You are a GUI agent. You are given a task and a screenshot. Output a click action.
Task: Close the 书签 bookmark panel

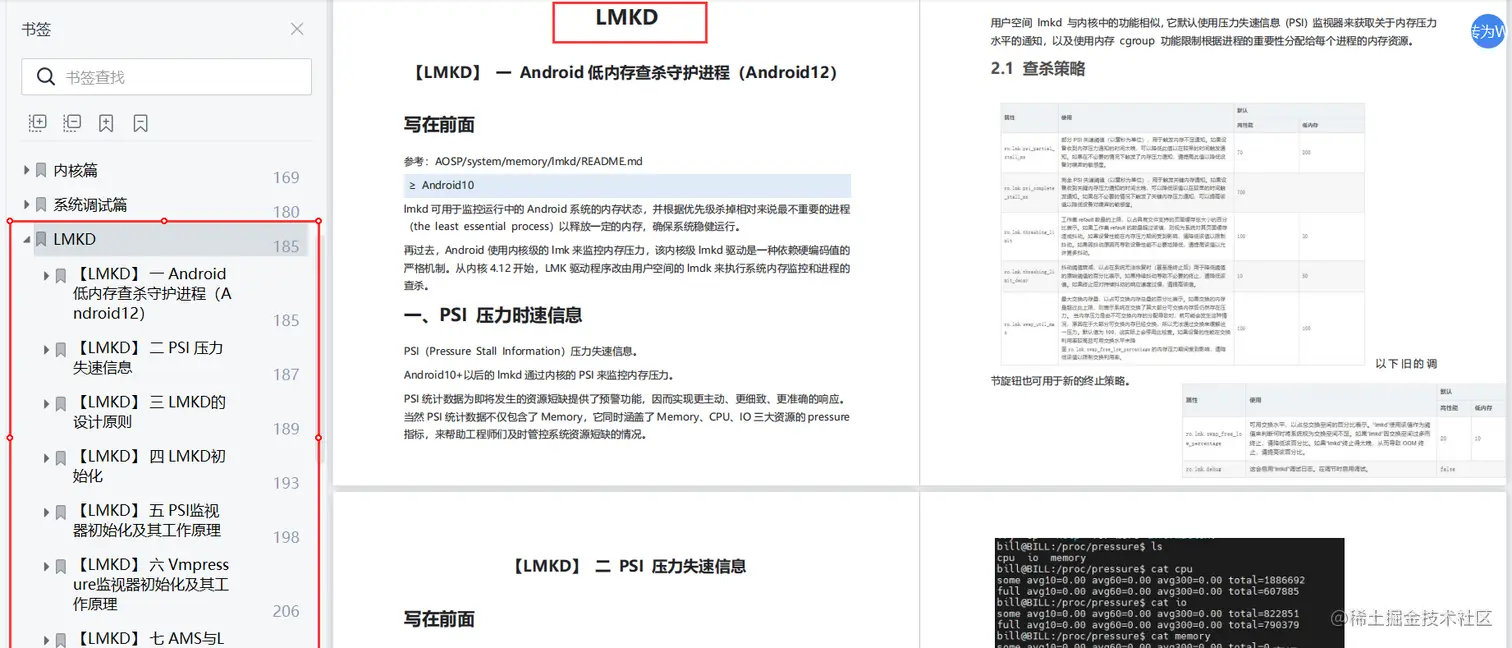click(x=296, y=29)
